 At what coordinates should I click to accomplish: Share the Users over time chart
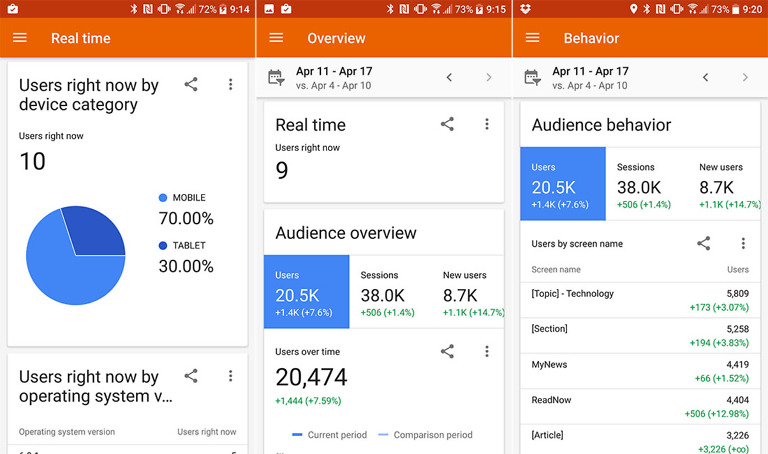pyautogui.click(x=447, y=351)
